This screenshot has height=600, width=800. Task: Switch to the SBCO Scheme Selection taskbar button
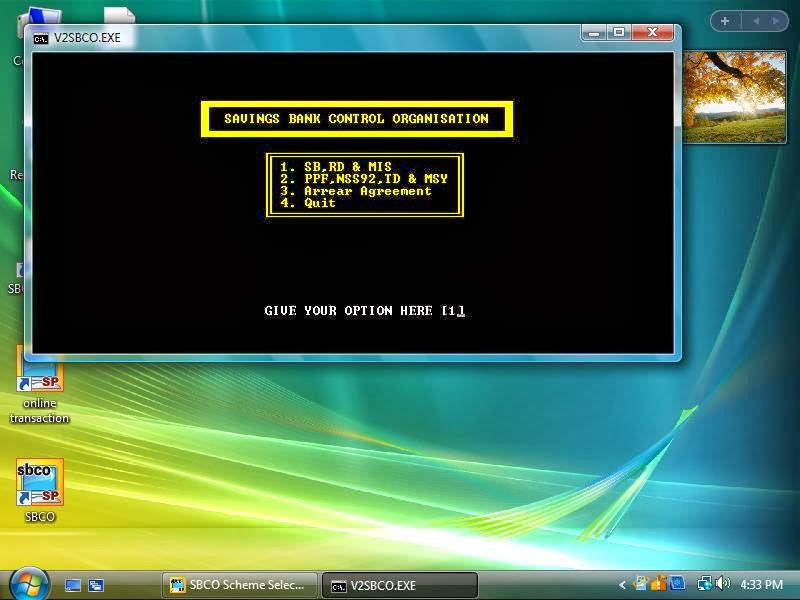pos(238,585)
